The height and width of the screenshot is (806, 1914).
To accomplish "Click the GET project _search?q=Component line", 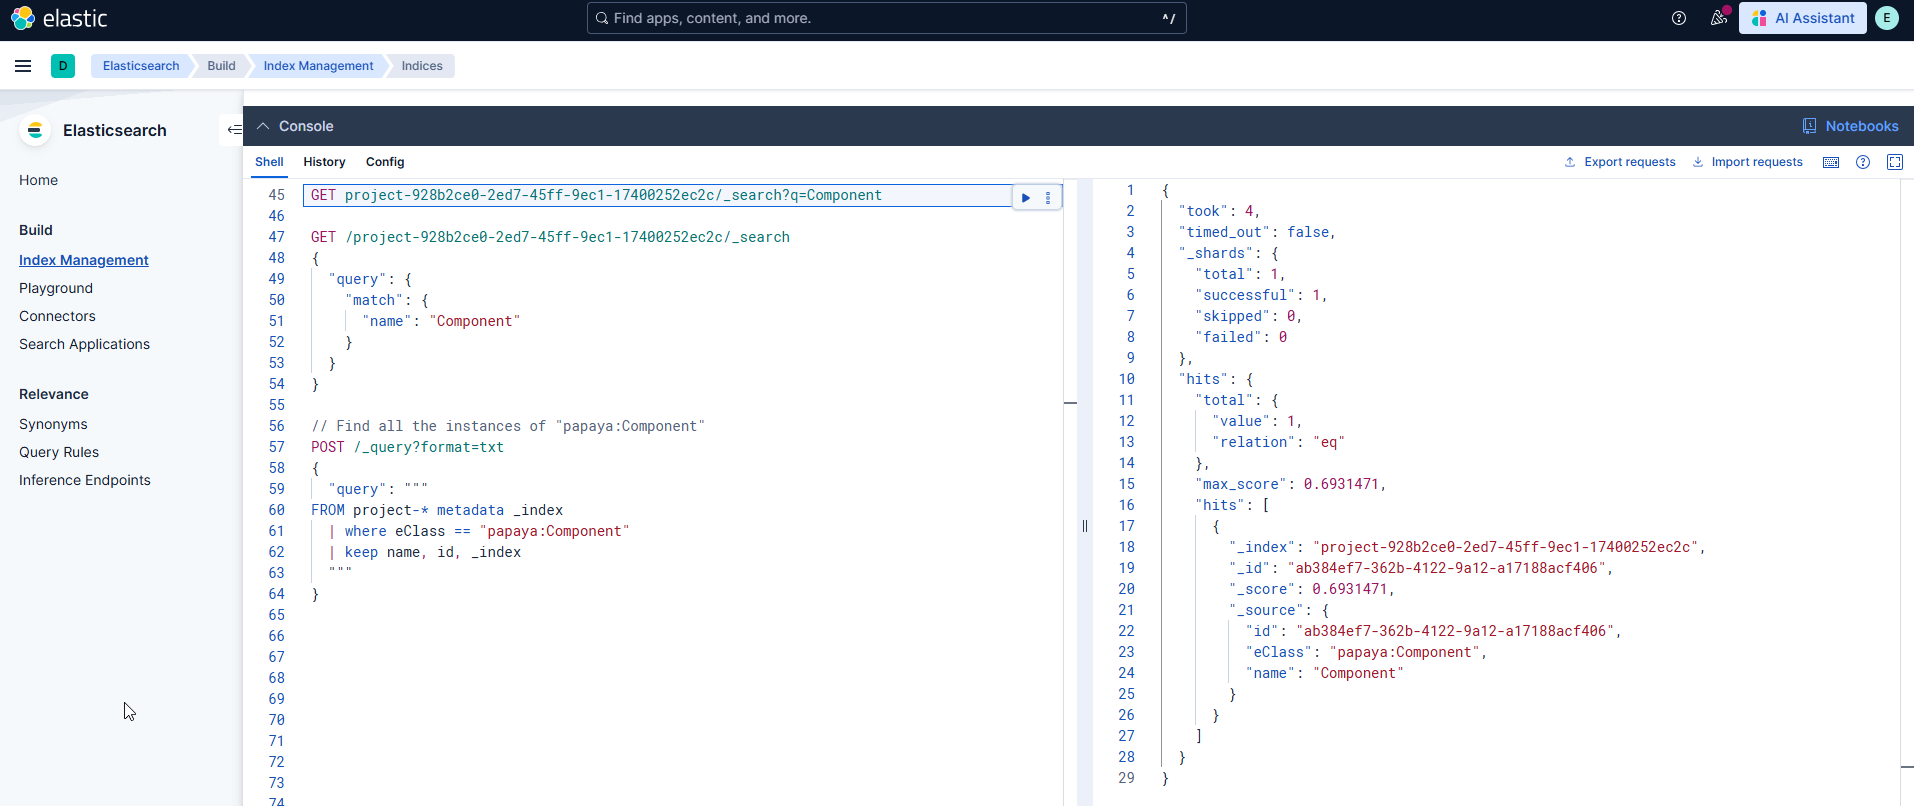I will tap(596, 195).
